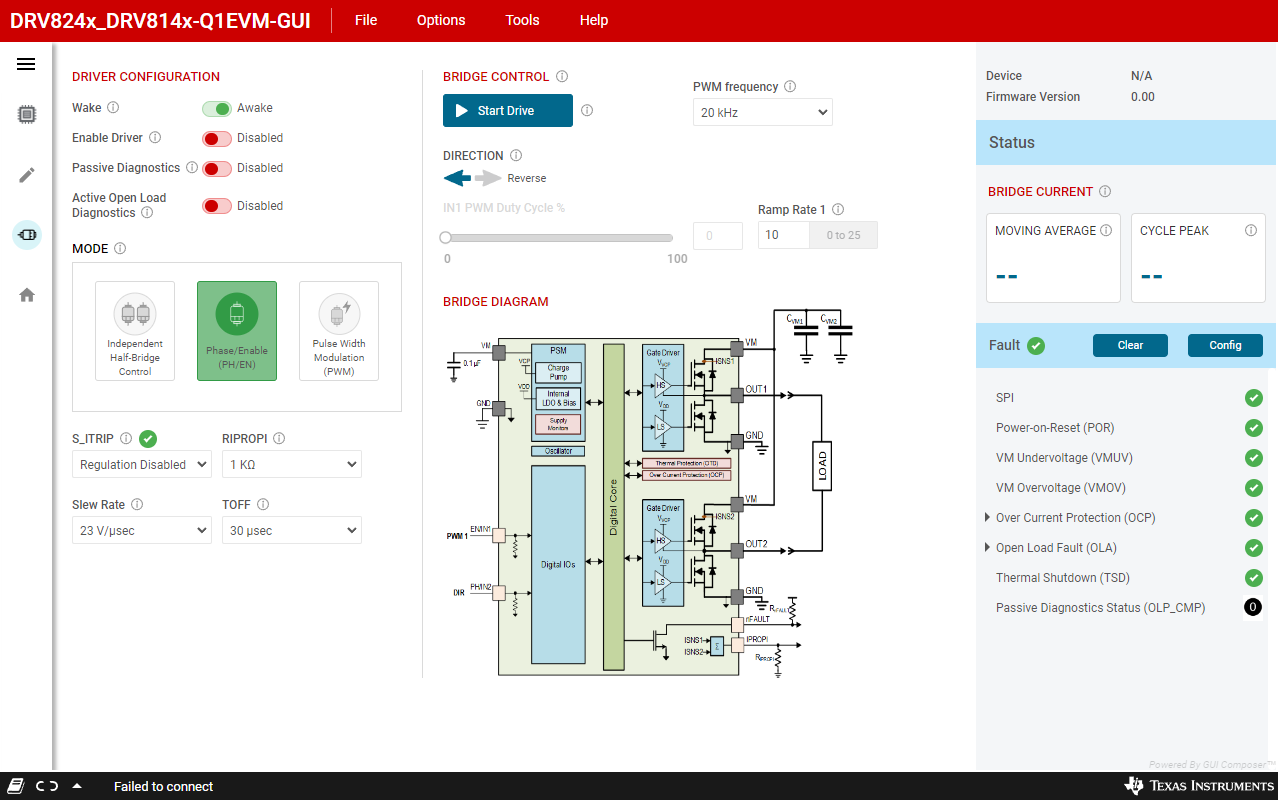Open the RIPROPI 1 KΩ dropdown
The width and height of the screenshot is (1278, 800).
pyautogui.click(x=292, y=464)
